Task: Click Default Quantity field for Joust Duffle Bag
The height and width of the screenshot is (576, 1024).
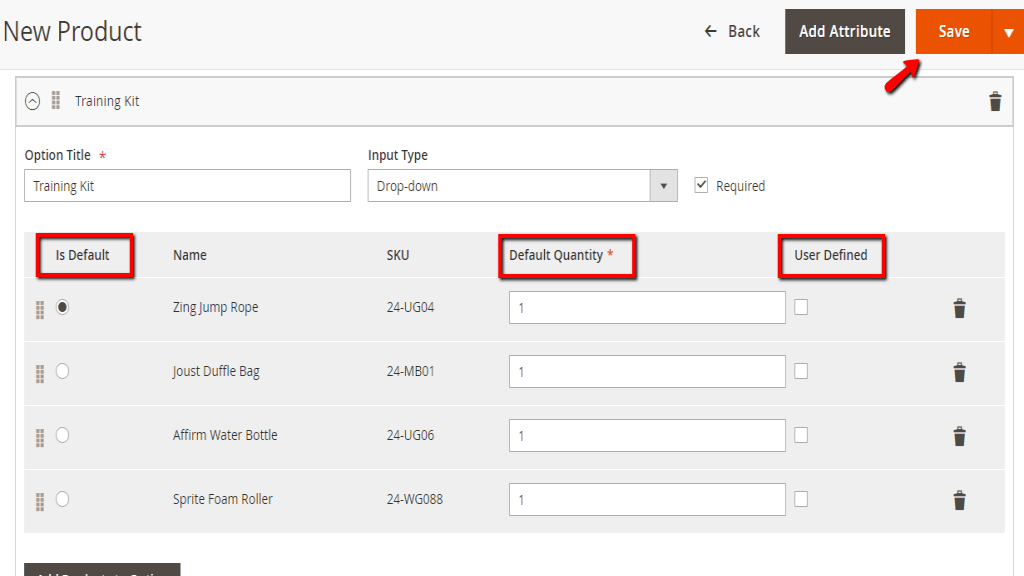Action: tap(647, 372)
